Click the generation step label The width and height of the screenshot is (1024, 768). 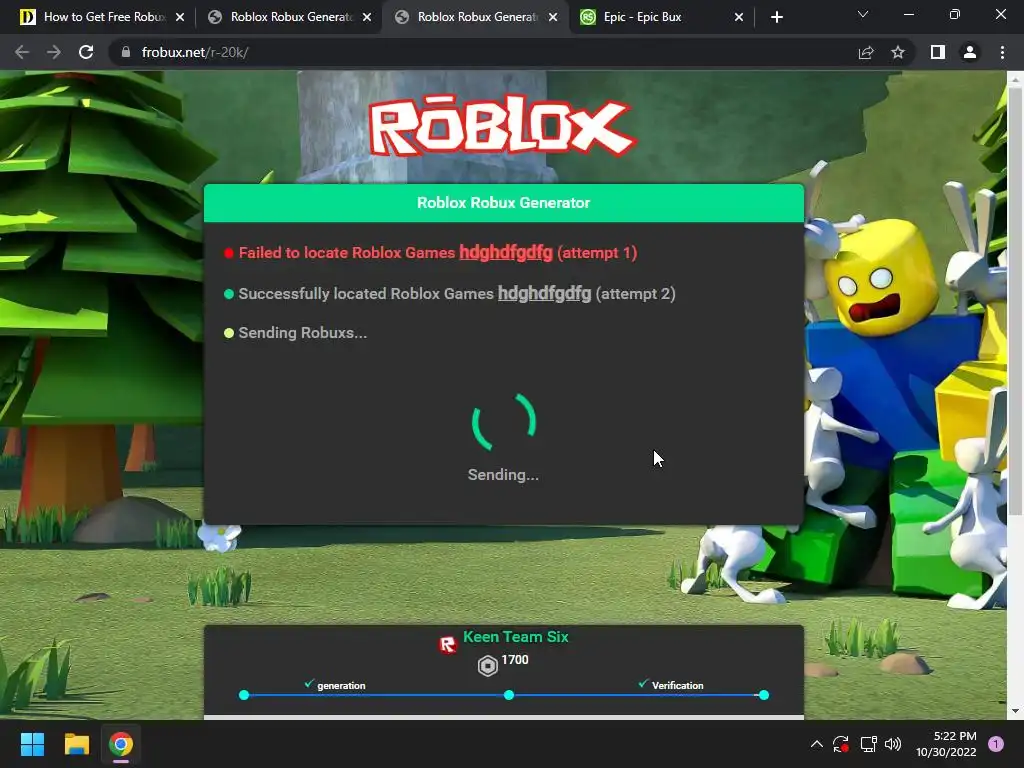[341, 685]
